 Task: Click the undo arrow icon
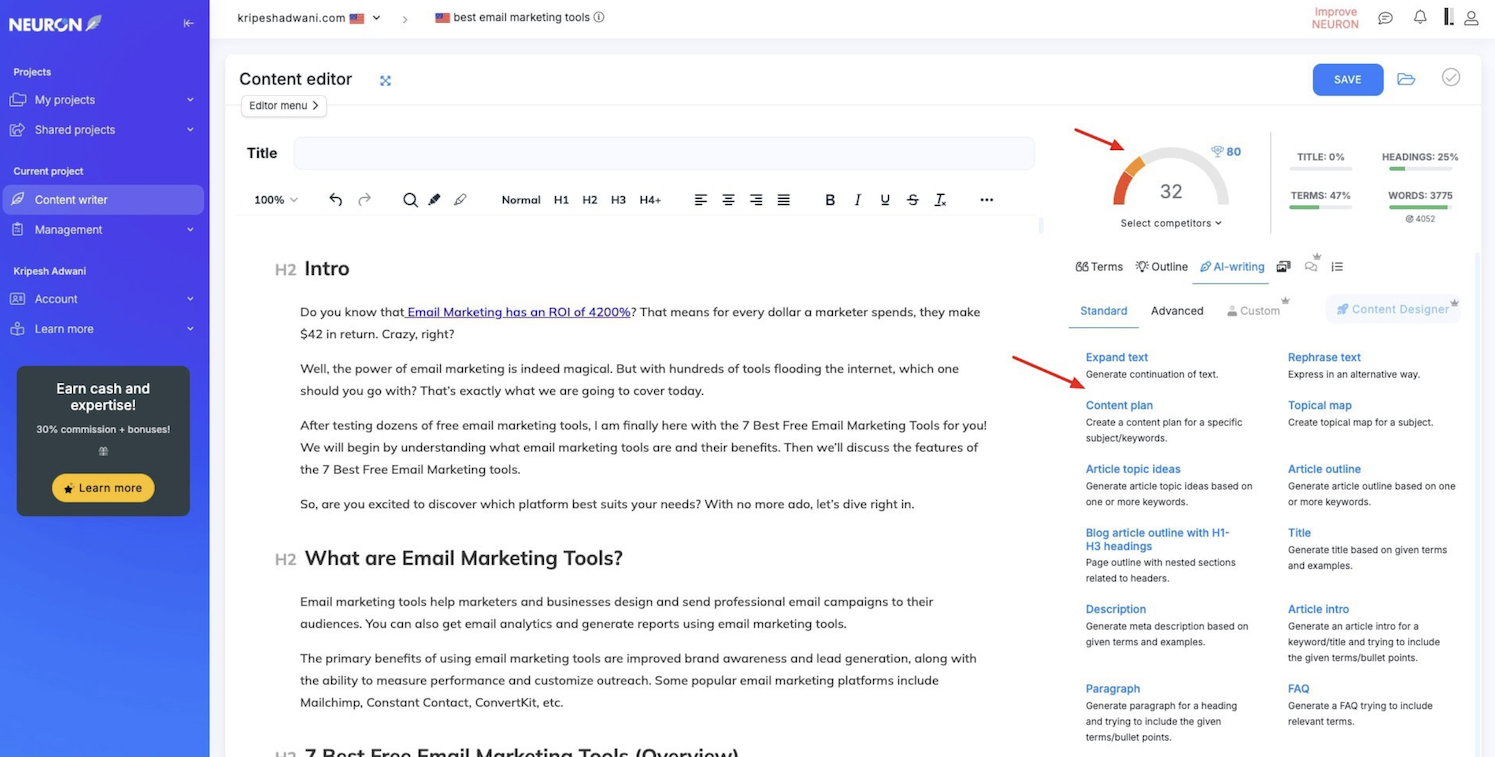pos(335,199)
